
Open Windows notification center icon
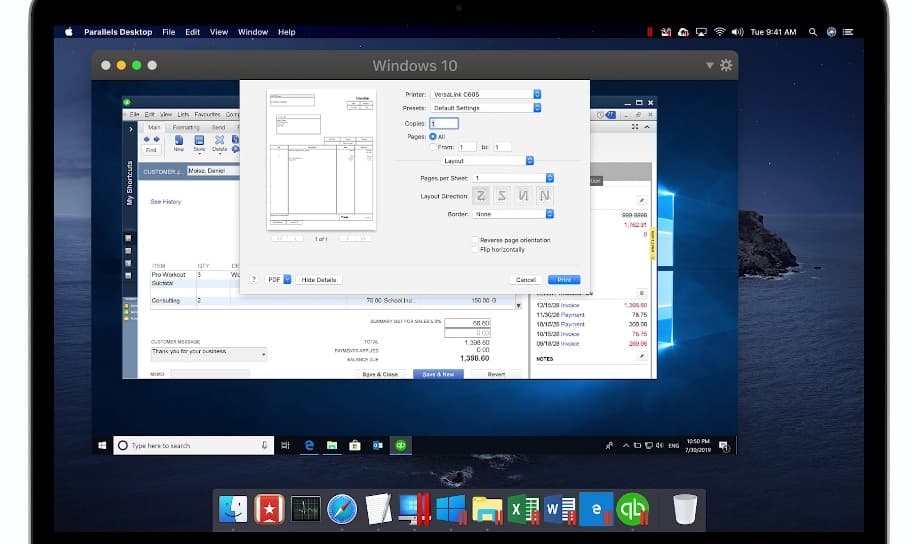tap(724, 446)
